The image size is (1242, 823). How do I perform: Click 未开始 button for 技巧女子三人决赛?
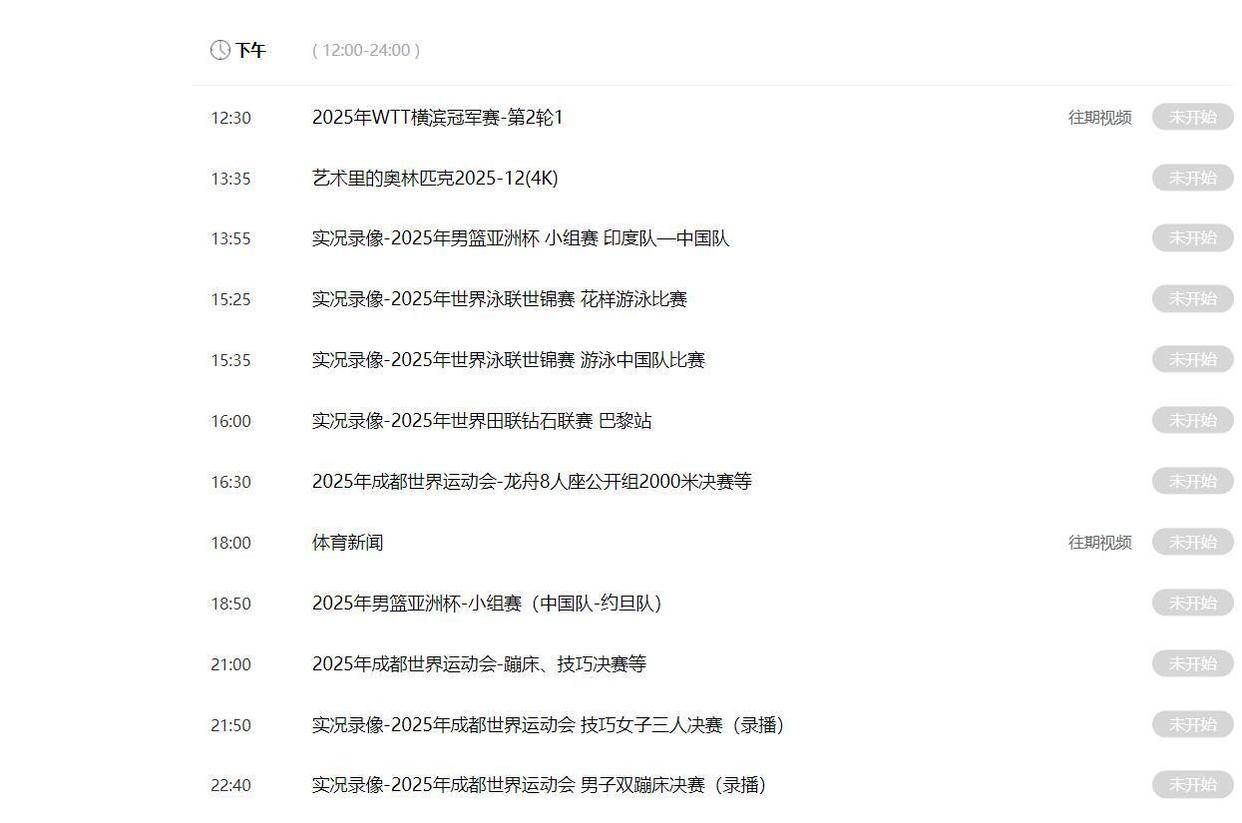coord(1192,724)
